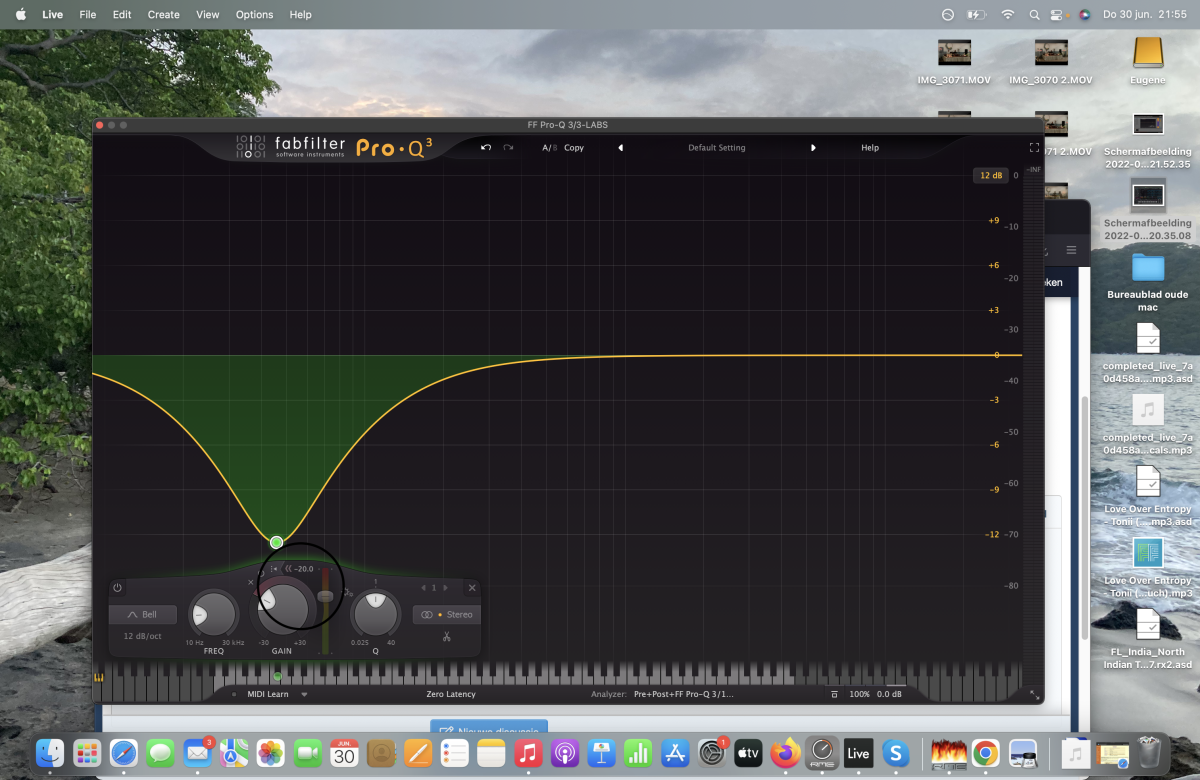This screenshot has height=780, width=1200.
Task: Toggle the A/B state switch
Action: pos(549,147)
